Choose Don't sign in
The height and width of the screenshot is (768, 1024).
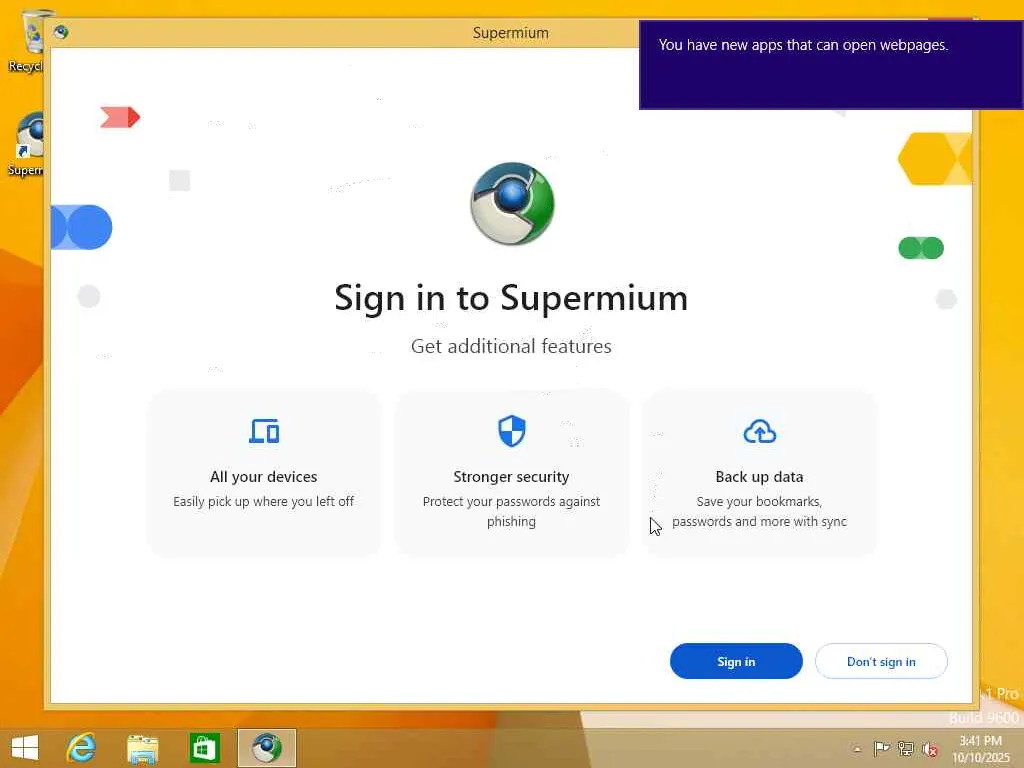[881, 661]
